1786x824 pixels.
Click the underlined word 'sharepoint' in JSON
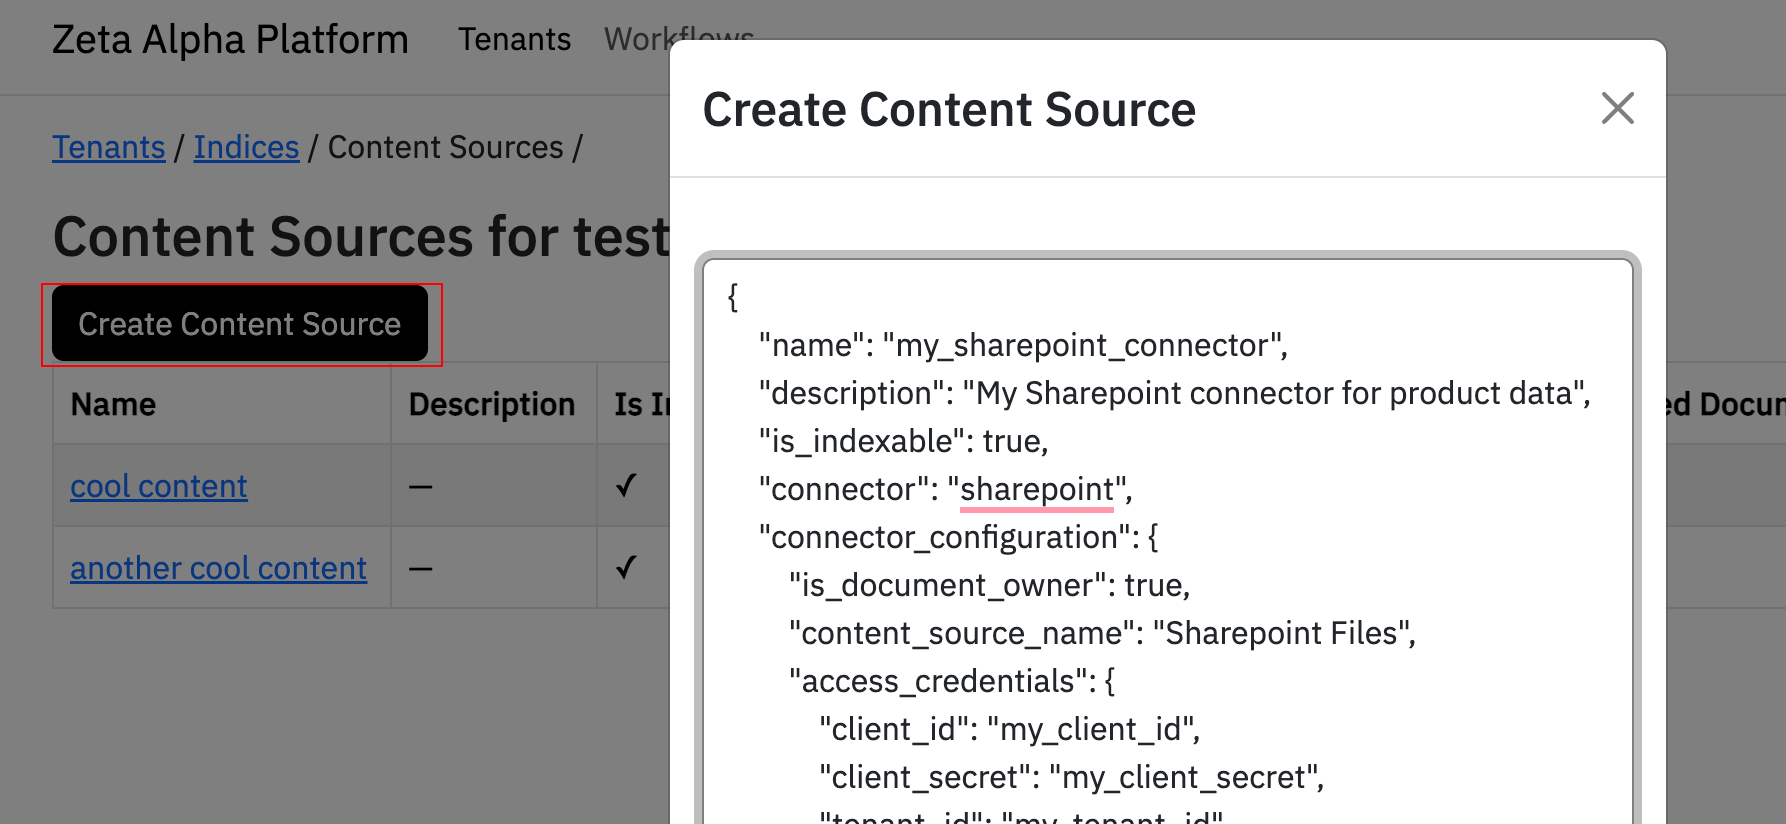point(1036,489)
